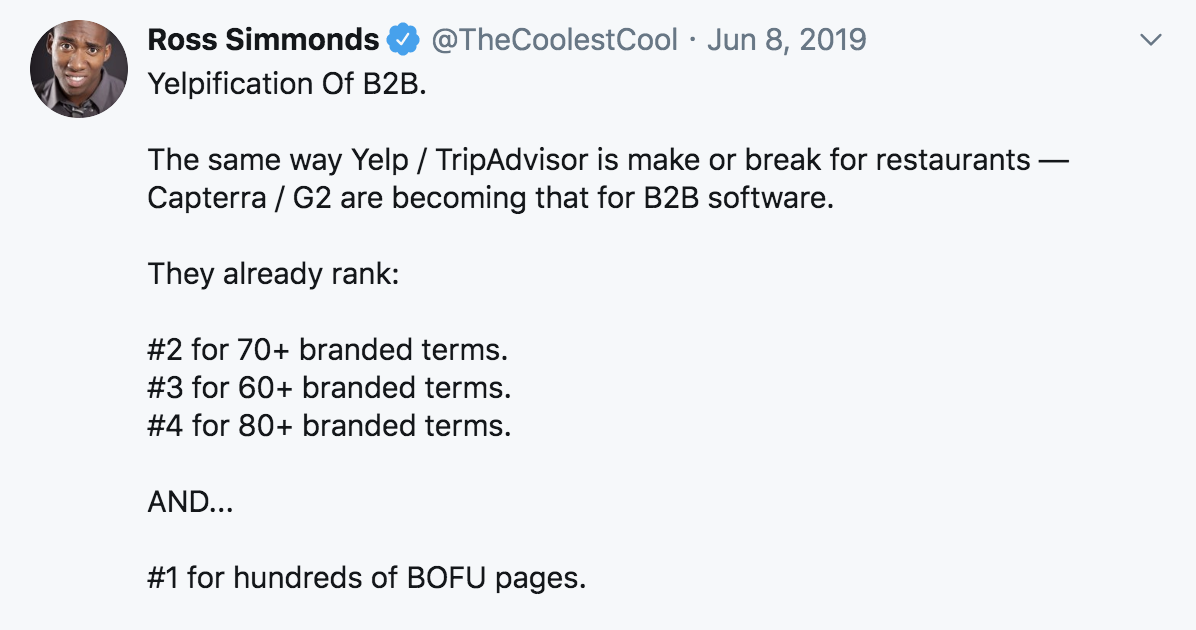
Task: Click the '#4 for 80+ branded terms.' line
Action: coord(330,426)
